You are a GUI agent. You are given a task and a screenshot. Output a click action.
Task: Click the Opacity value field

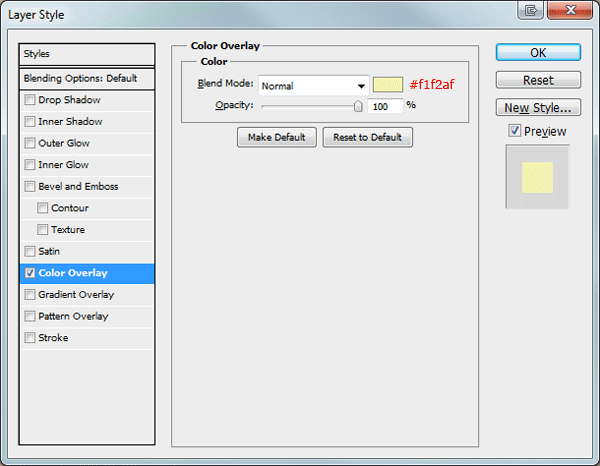point(385,106)
